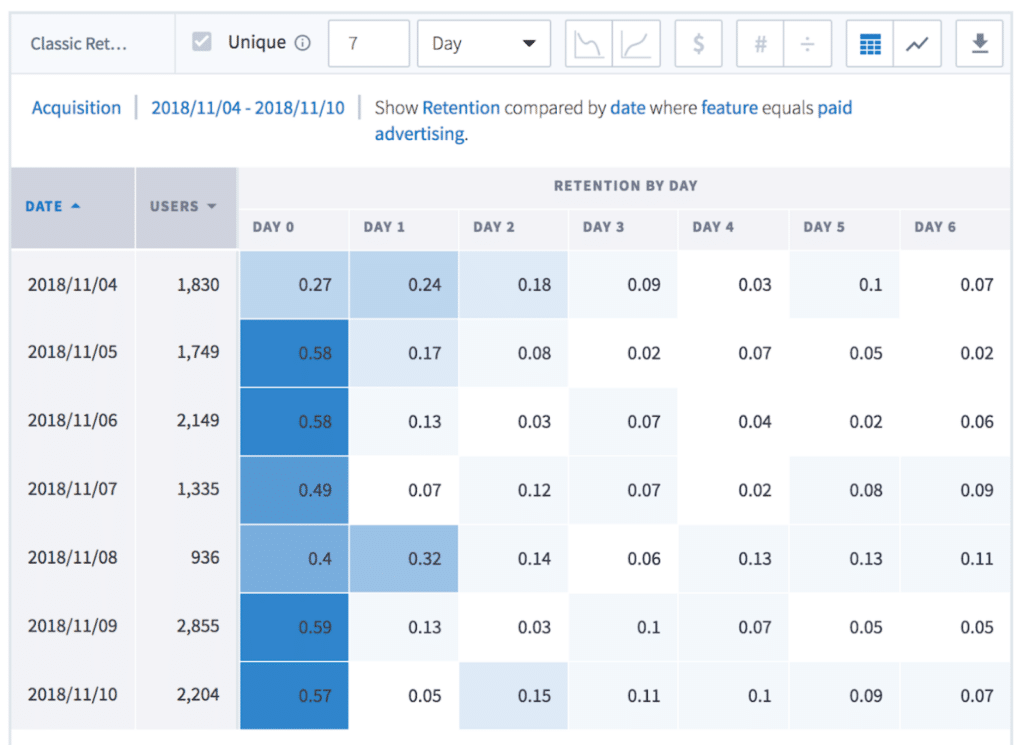The height and width of the screenshot is (745, 1024).
Task: Open the 2018/11/04 - 2018/11/10 date range
Action: point(247,108)
